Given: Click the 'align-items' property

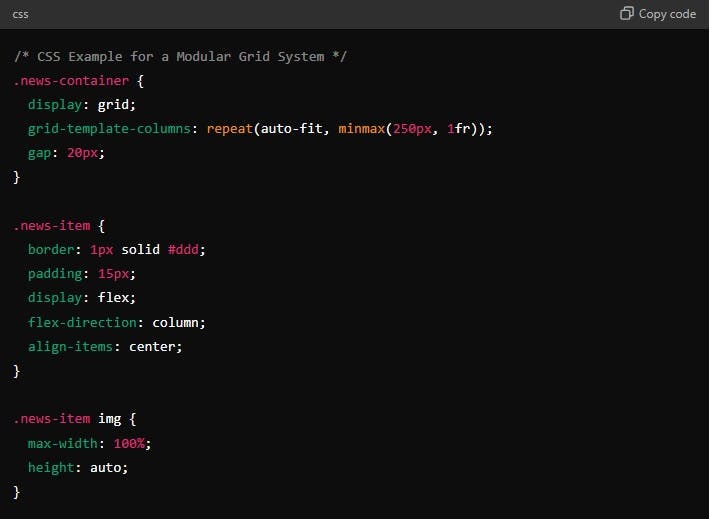Looking at the screenshot, I should point(70,346).
